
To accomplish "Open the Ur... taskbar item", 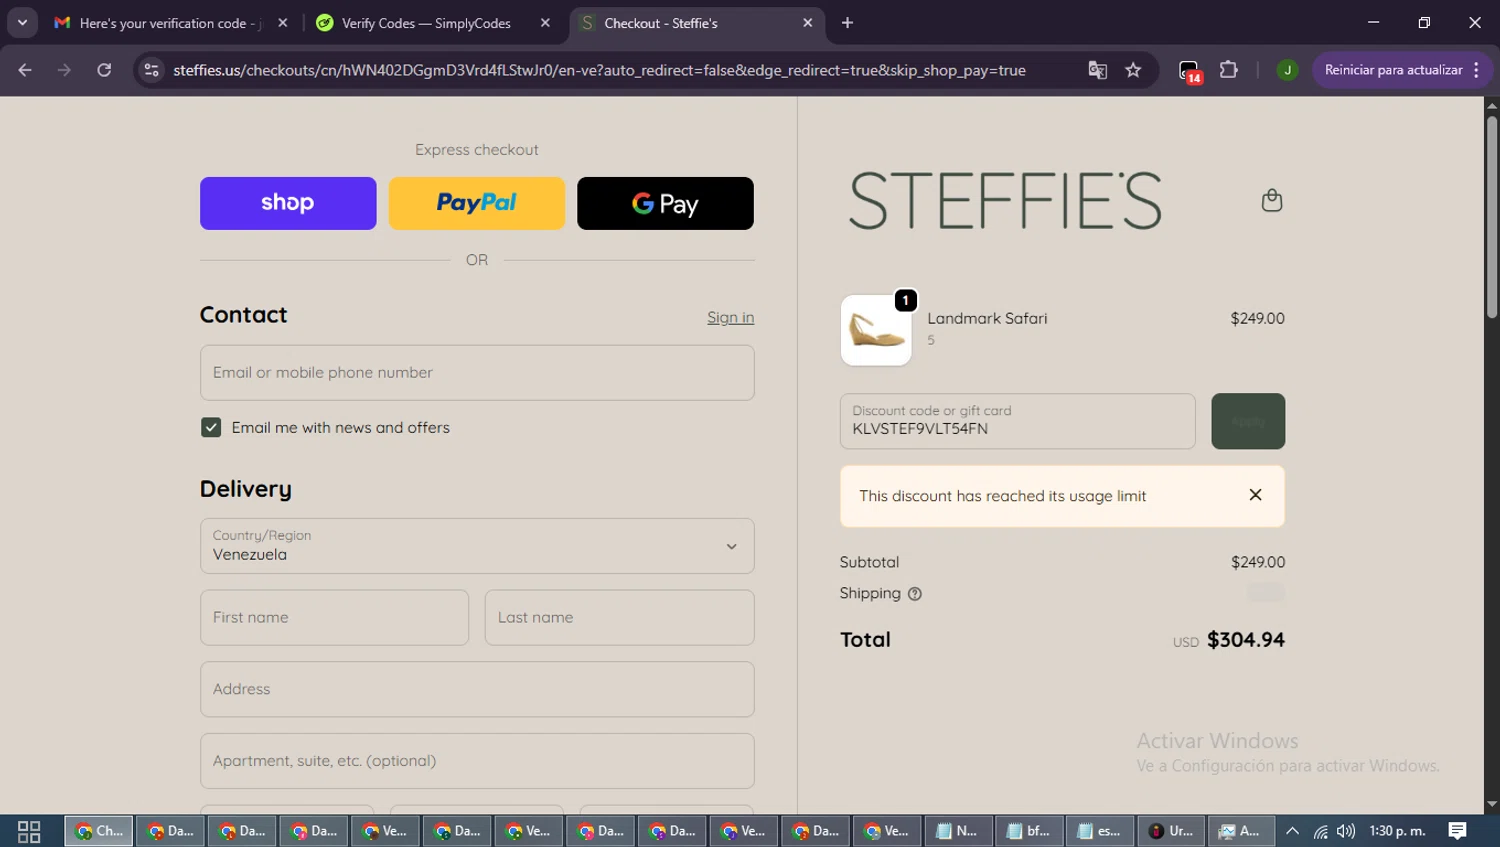I will coord(1171,831).
